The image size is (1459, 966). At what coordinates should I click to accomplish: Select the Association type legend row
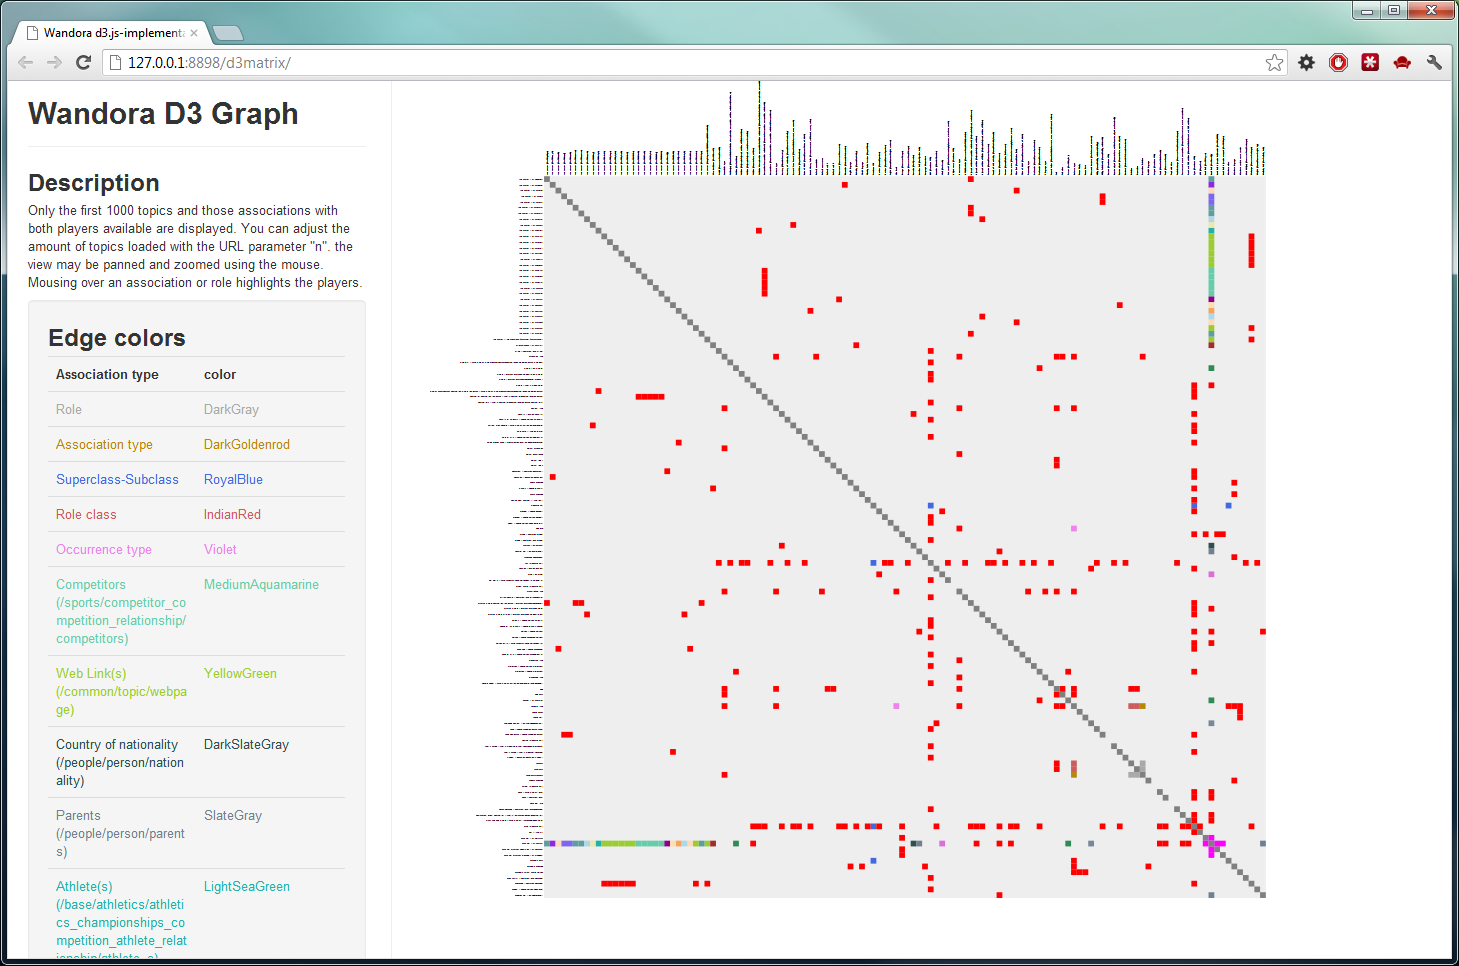click(x=104, y=445)
